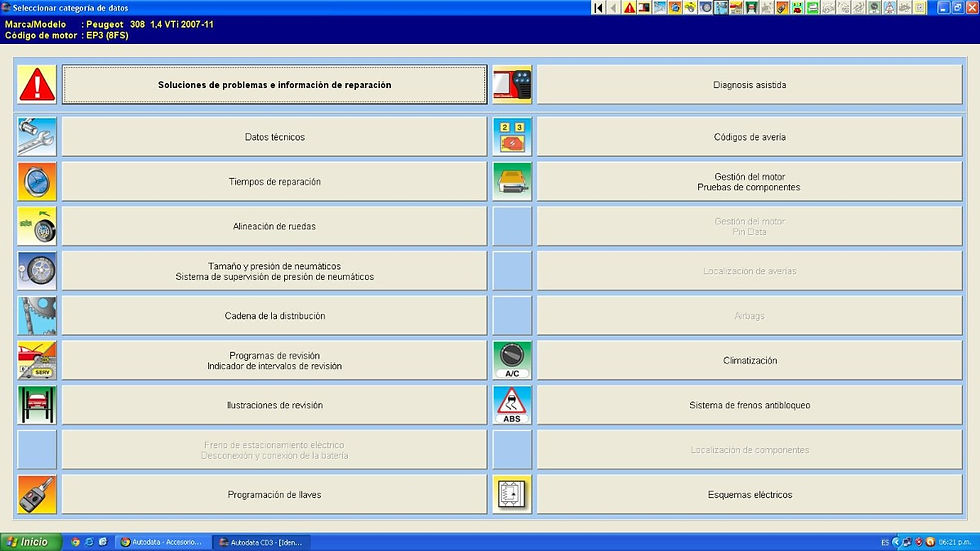This screenshot has height=551, width=980.
Task: Click the go-to-first arrow in the toolbar
Action: [x=598, y=7]
